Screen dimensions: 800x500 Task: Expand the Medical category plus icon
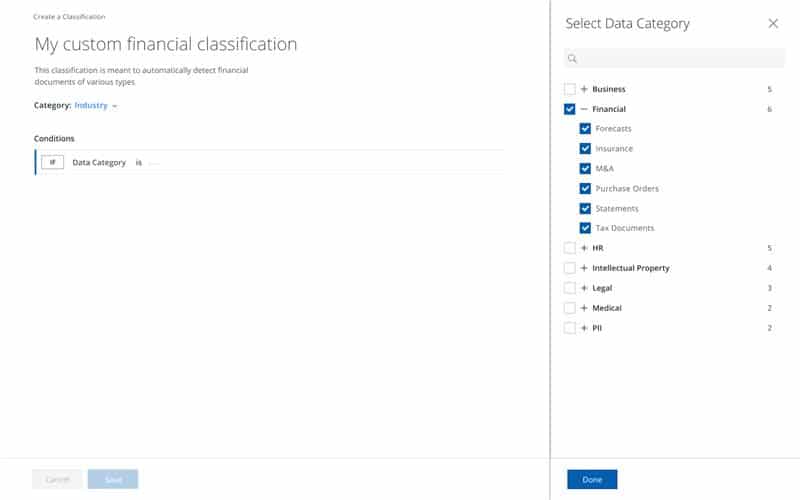click(x=584, y=308)
